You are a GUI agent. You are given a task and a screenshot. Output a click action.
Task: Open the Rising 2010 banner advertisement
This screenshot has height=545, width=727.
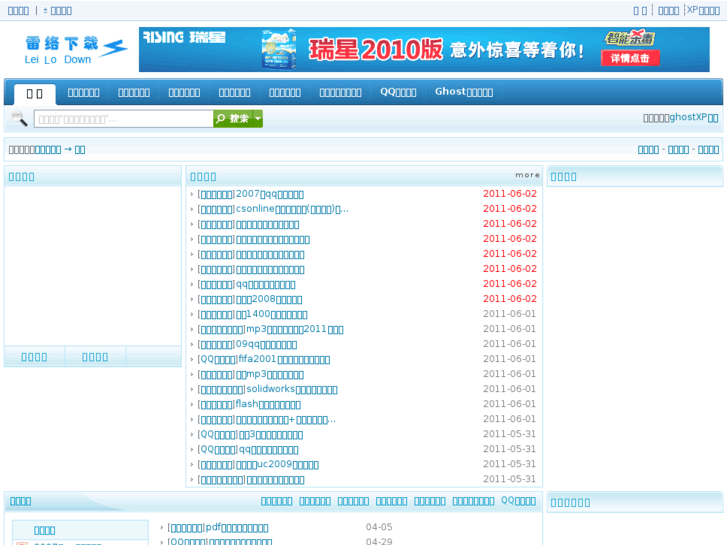[x=424, y=49]
